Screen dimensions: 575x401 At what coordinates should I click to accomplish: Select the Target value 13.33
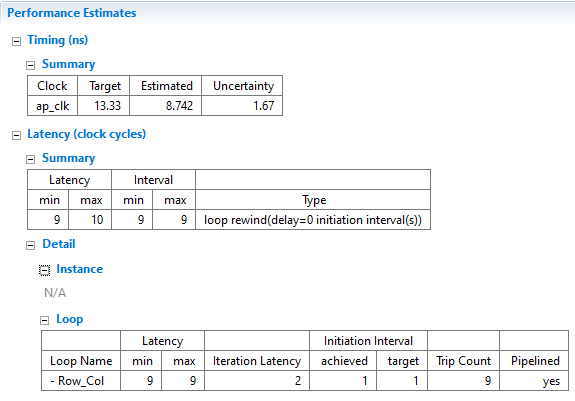pos(104,106)
